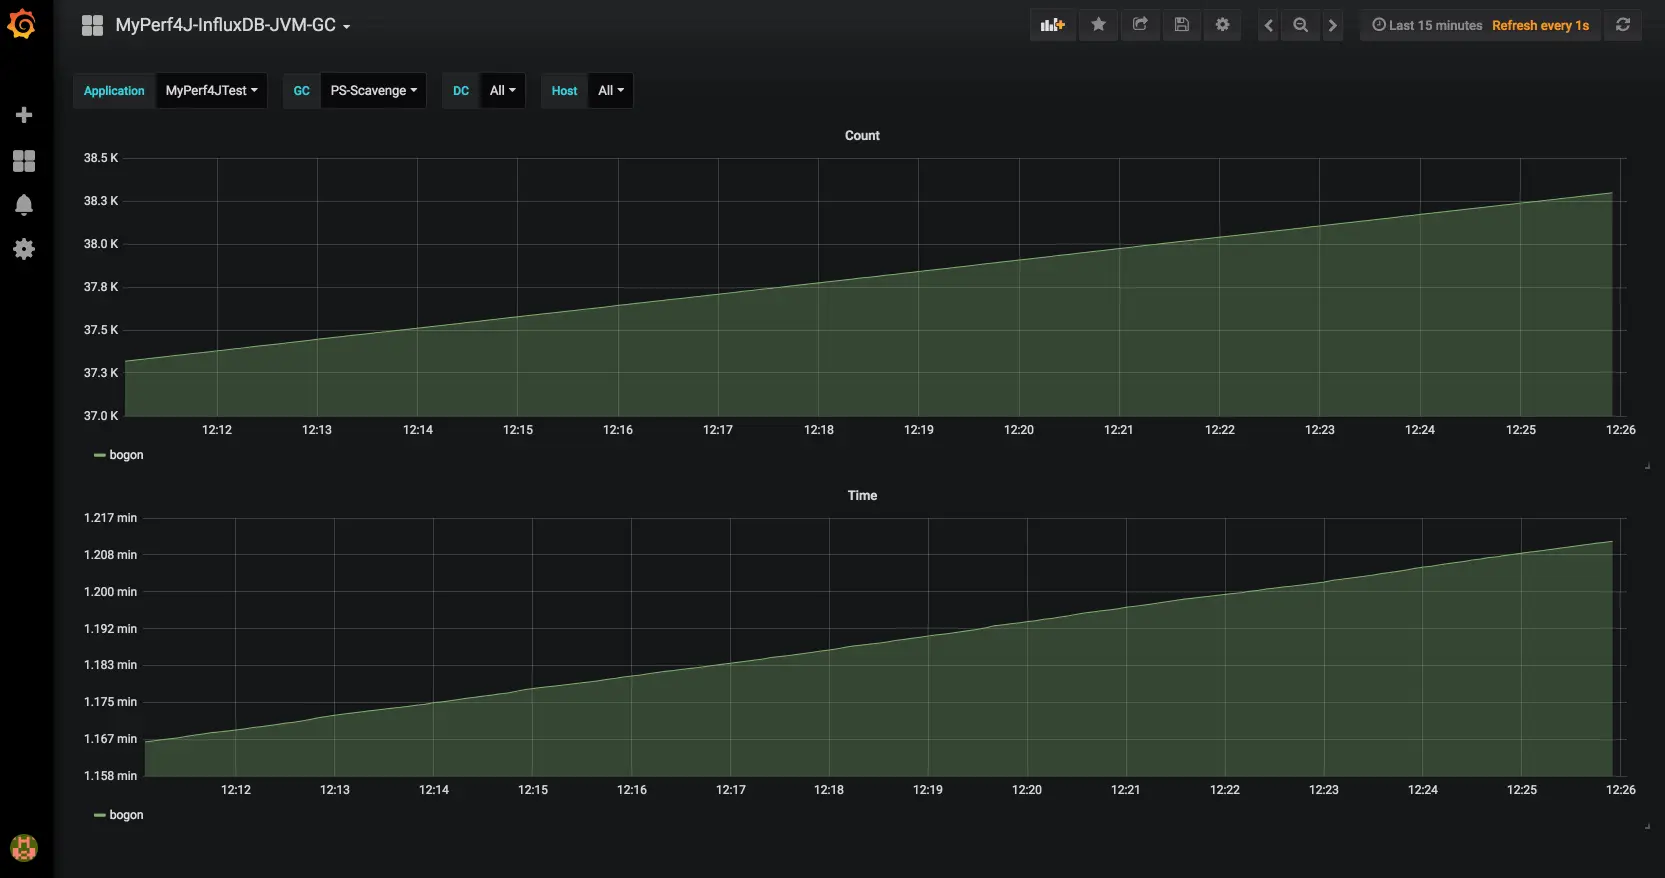Zoom out the time range
1665x878 pixels.
point(1300,25)
